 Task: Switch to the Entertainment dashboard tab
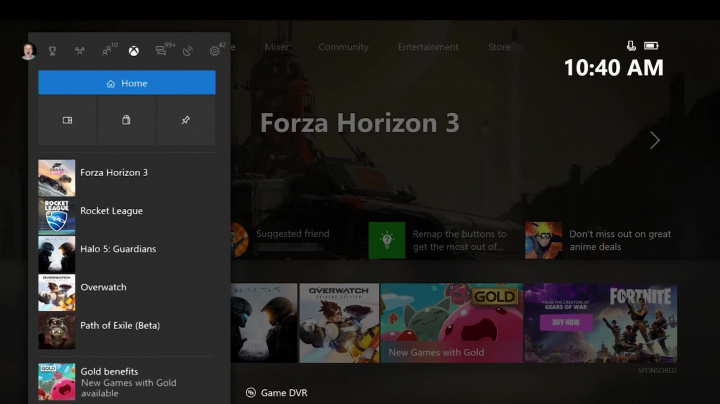click(x=428, y=47)
